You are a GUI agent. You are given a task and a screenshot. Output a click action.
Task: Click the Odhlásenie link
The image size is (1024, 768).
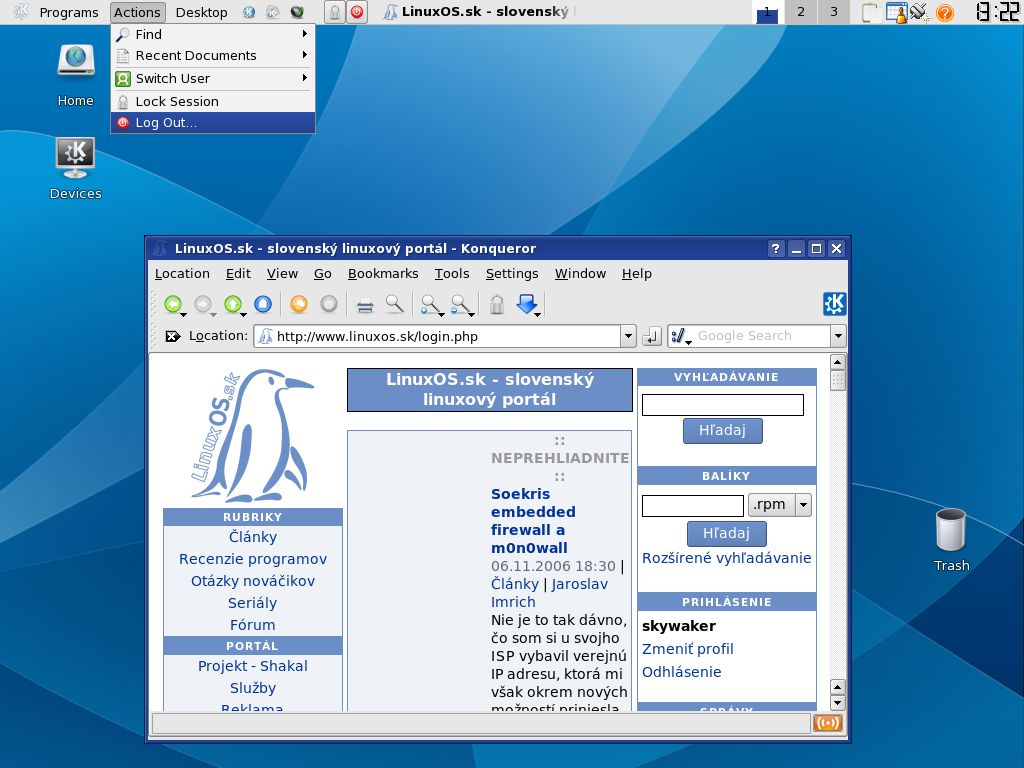point(682,672)
